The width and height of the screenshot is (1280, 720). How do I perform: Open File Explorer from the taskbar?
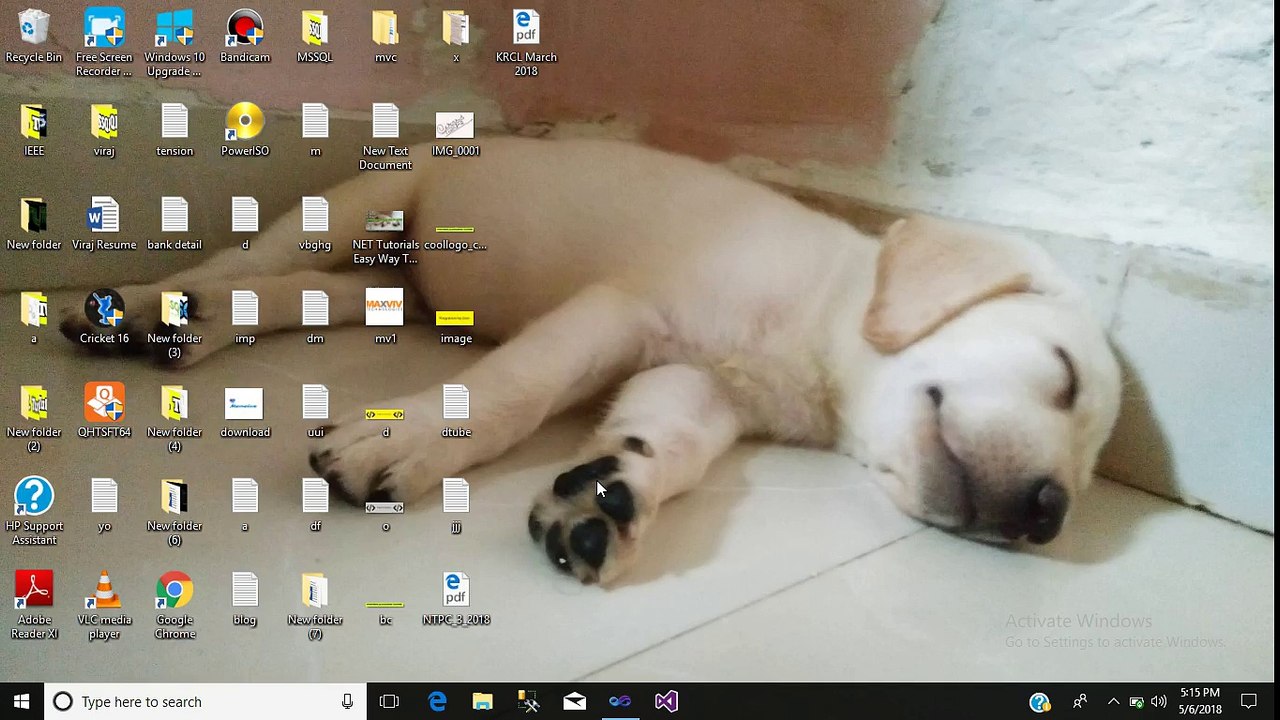tap(483, 702)
